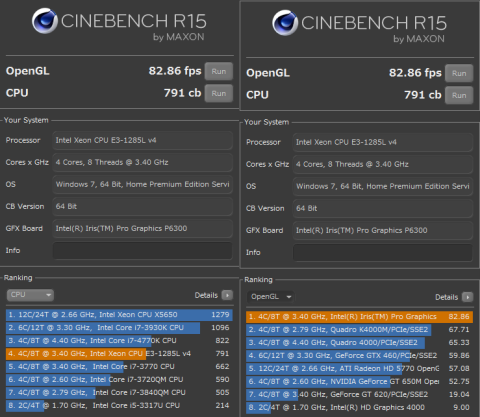Run the OpenGL test in left window
480x417 pixels.
click(219, 71)
